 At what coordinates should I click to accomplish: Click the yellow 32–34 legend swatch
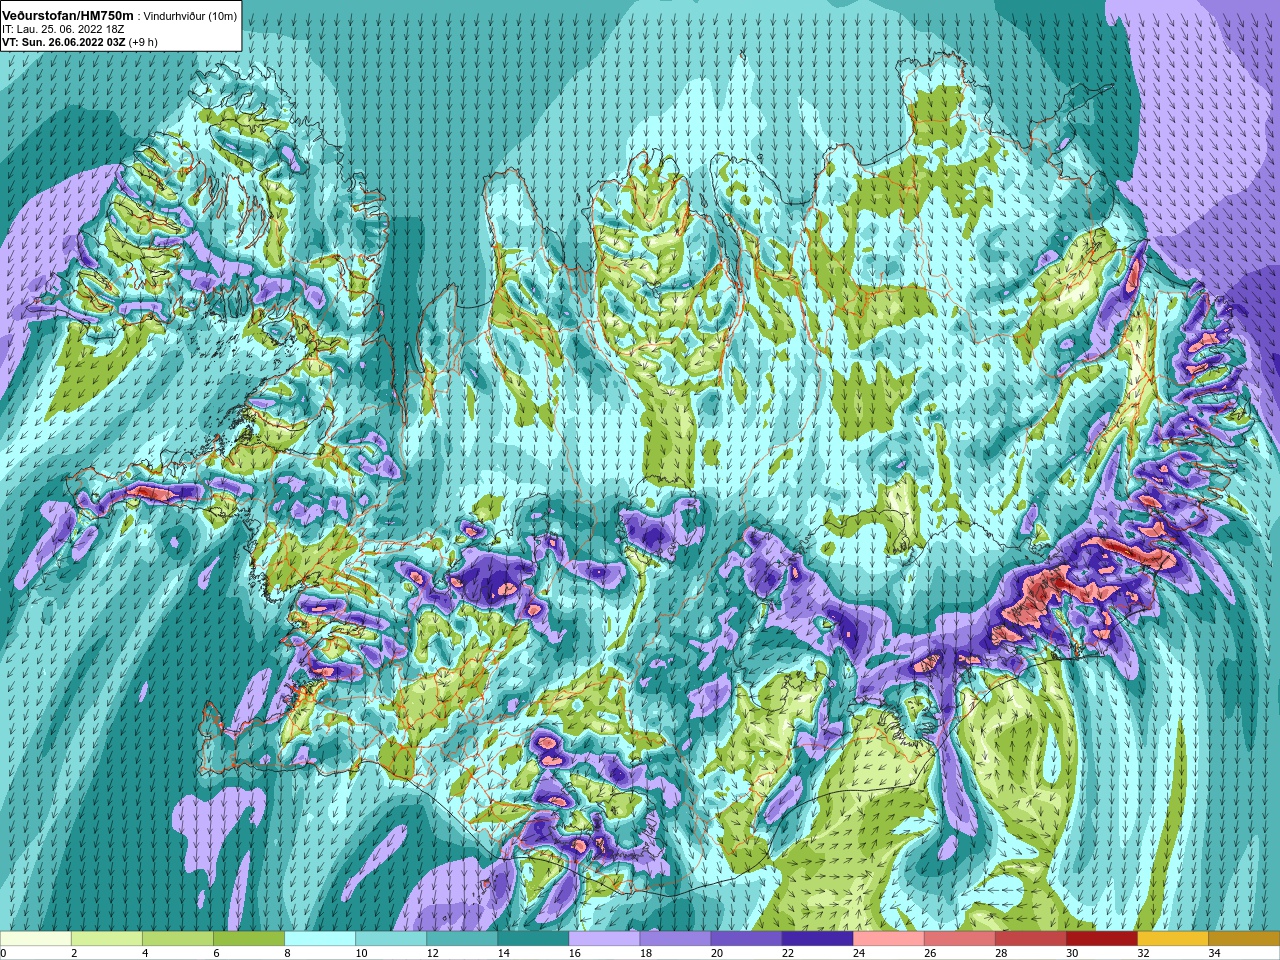coord(1172,939)
